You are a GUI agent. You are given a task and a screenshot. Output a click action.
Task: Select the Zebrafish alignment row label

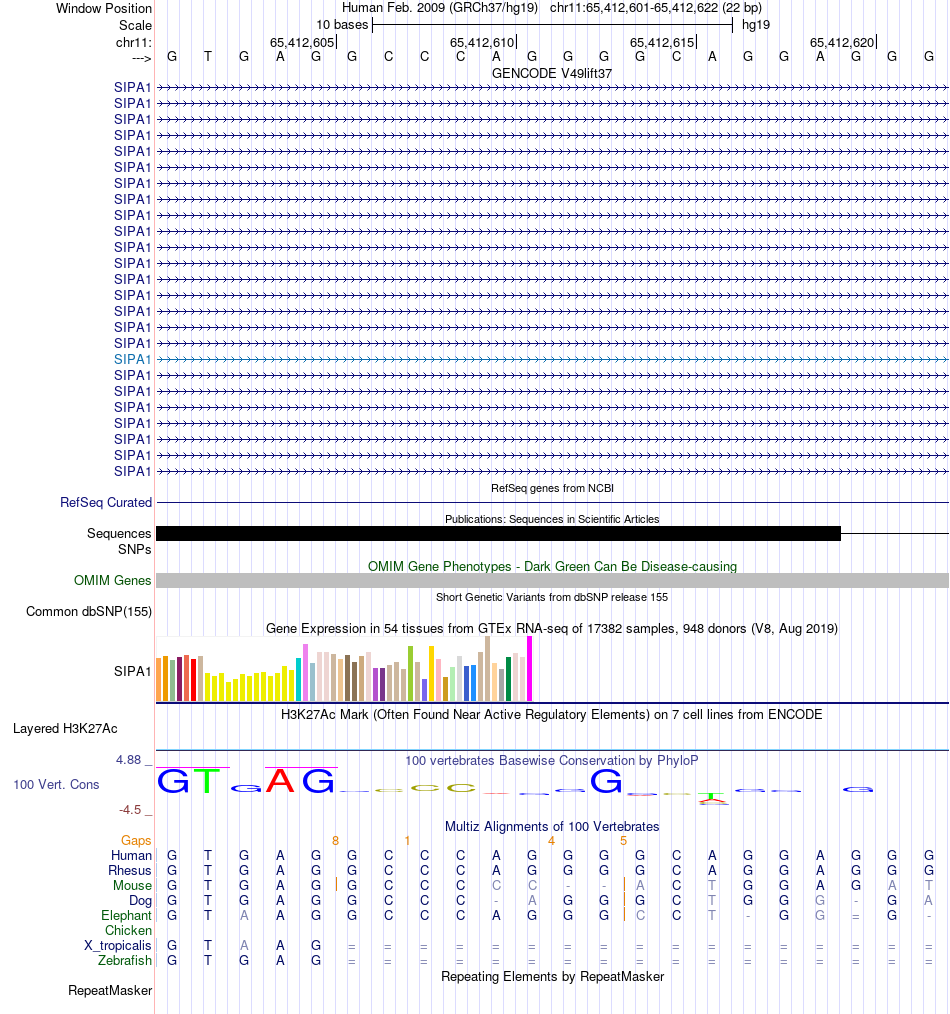tap(125, 960)
